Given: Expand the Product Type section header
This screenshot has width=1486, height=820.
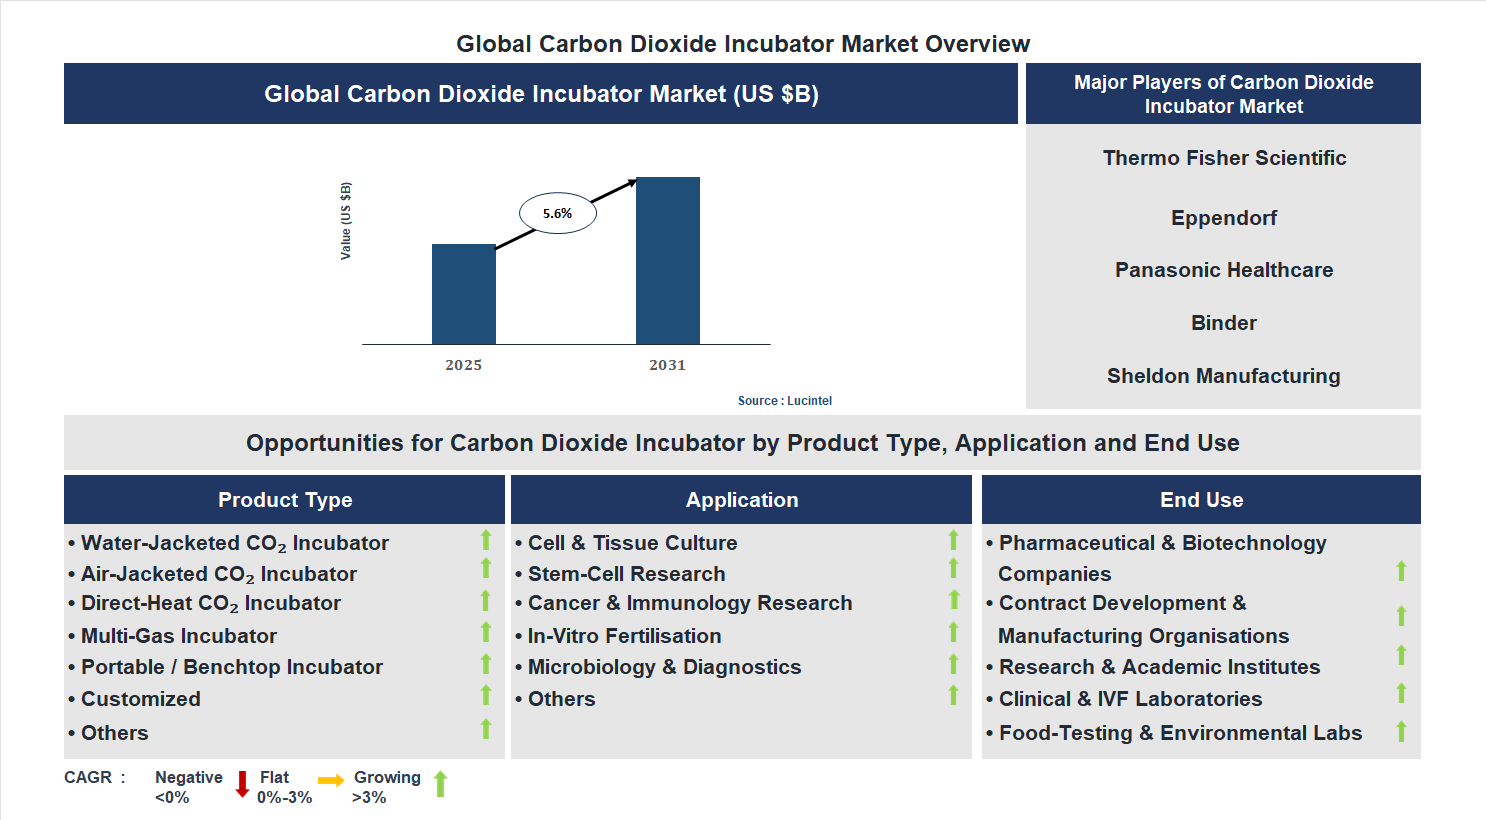Looking at the screenshot, I should pyautogui.click(x=285, y=499).
